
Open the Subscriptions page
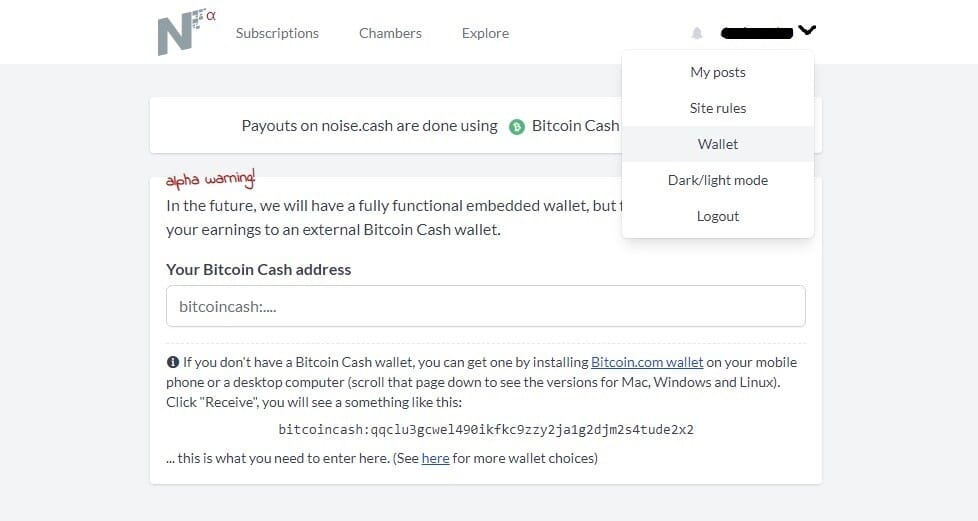click(x=277, y=33)
